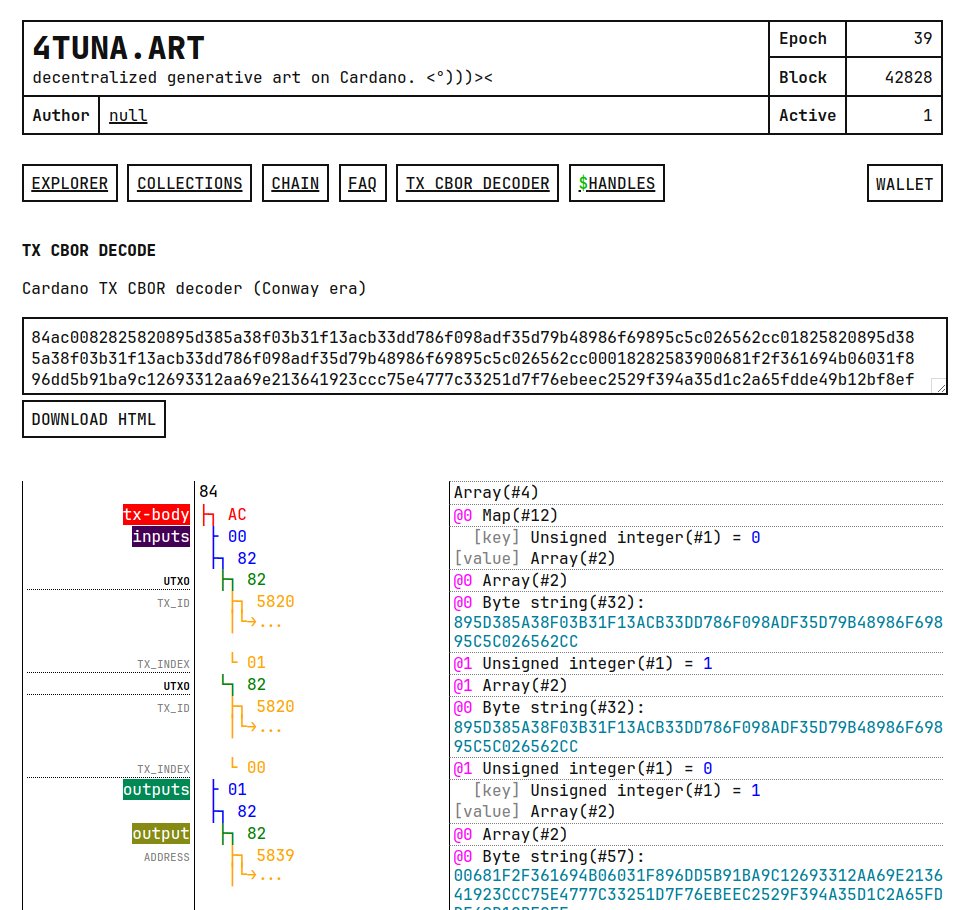Click the root '84' array byte

[208, 491]
